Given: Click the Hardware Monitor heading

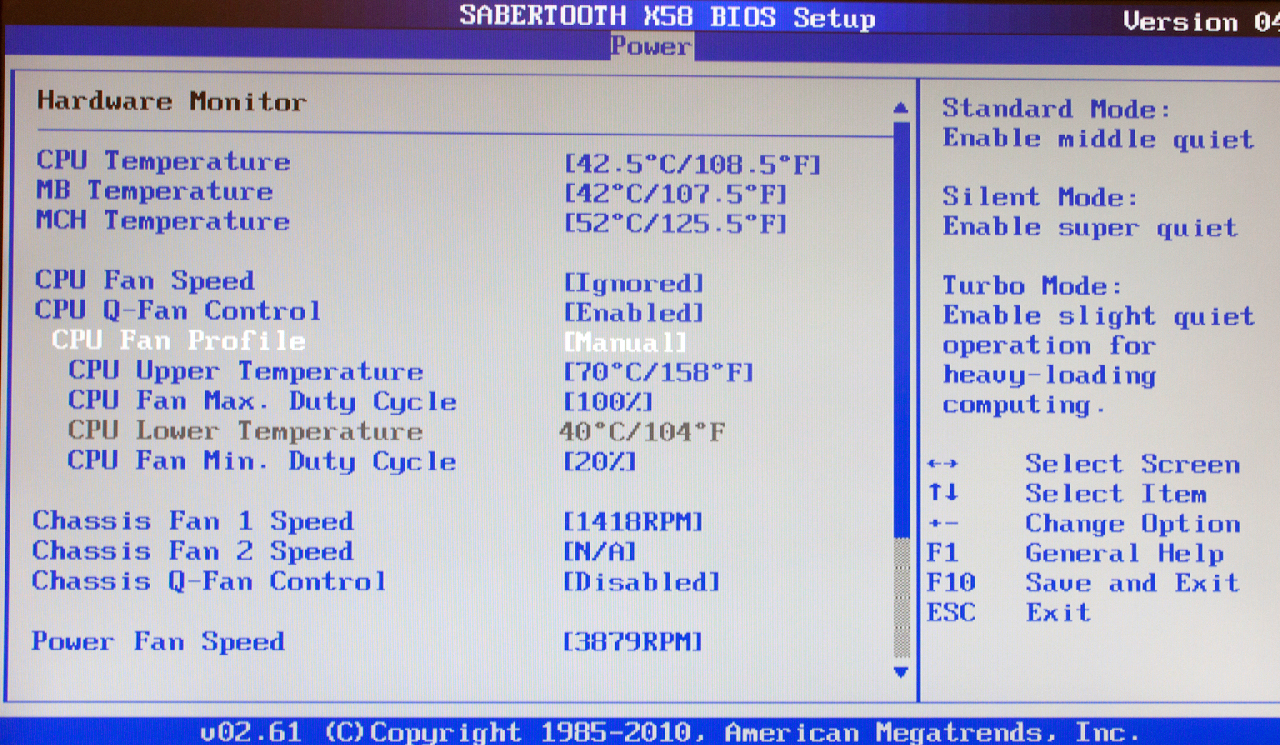Looking at the screenshot, I should click(172, 101).
